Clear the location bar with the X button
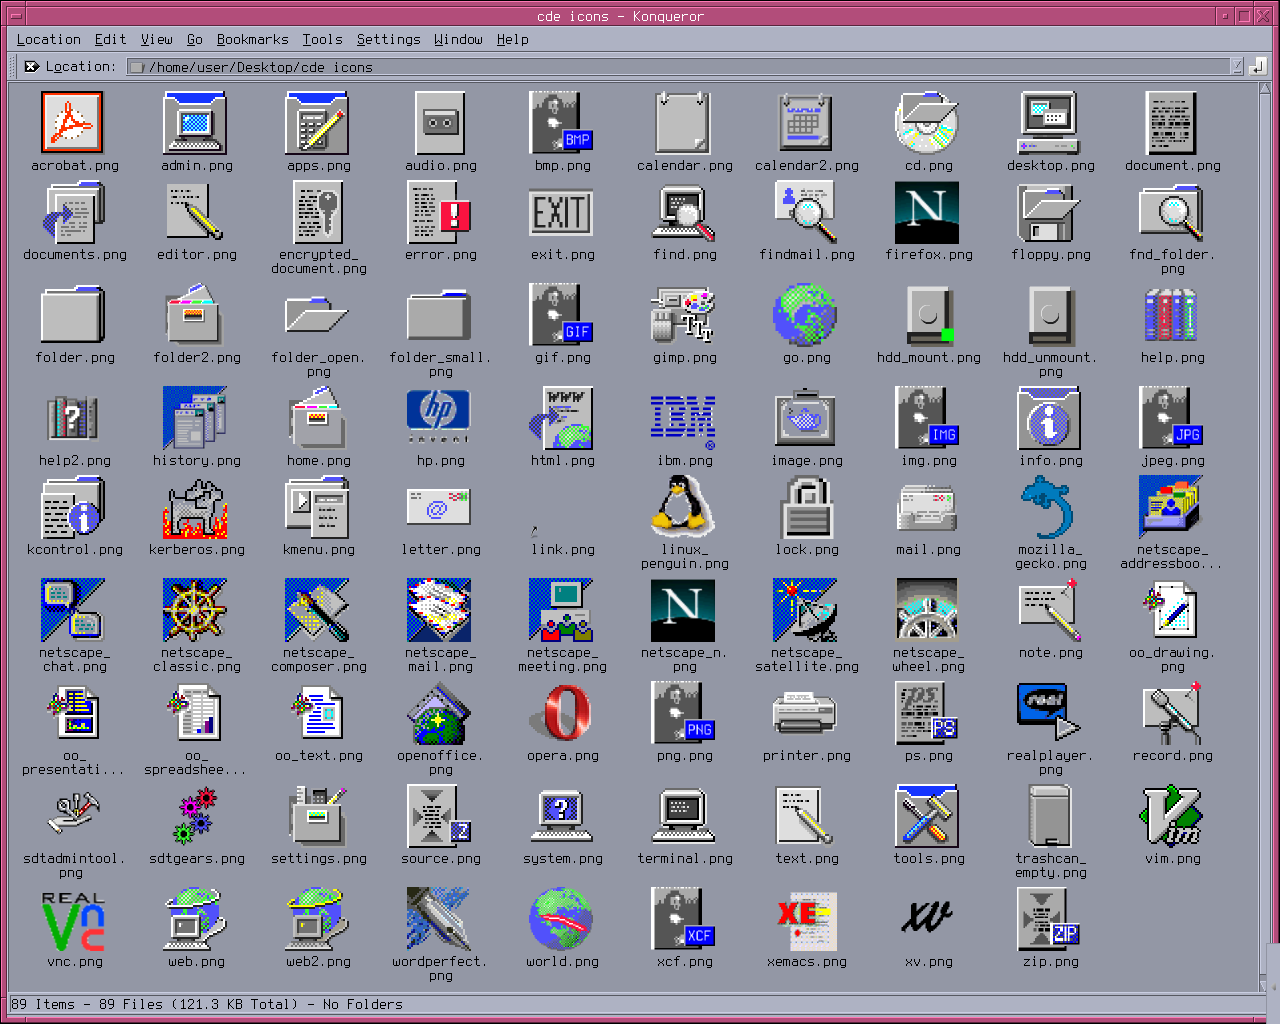Image resolution: width=1280 pixels, height=1024 pixels. pyautogui.click(x=31, y=67)
